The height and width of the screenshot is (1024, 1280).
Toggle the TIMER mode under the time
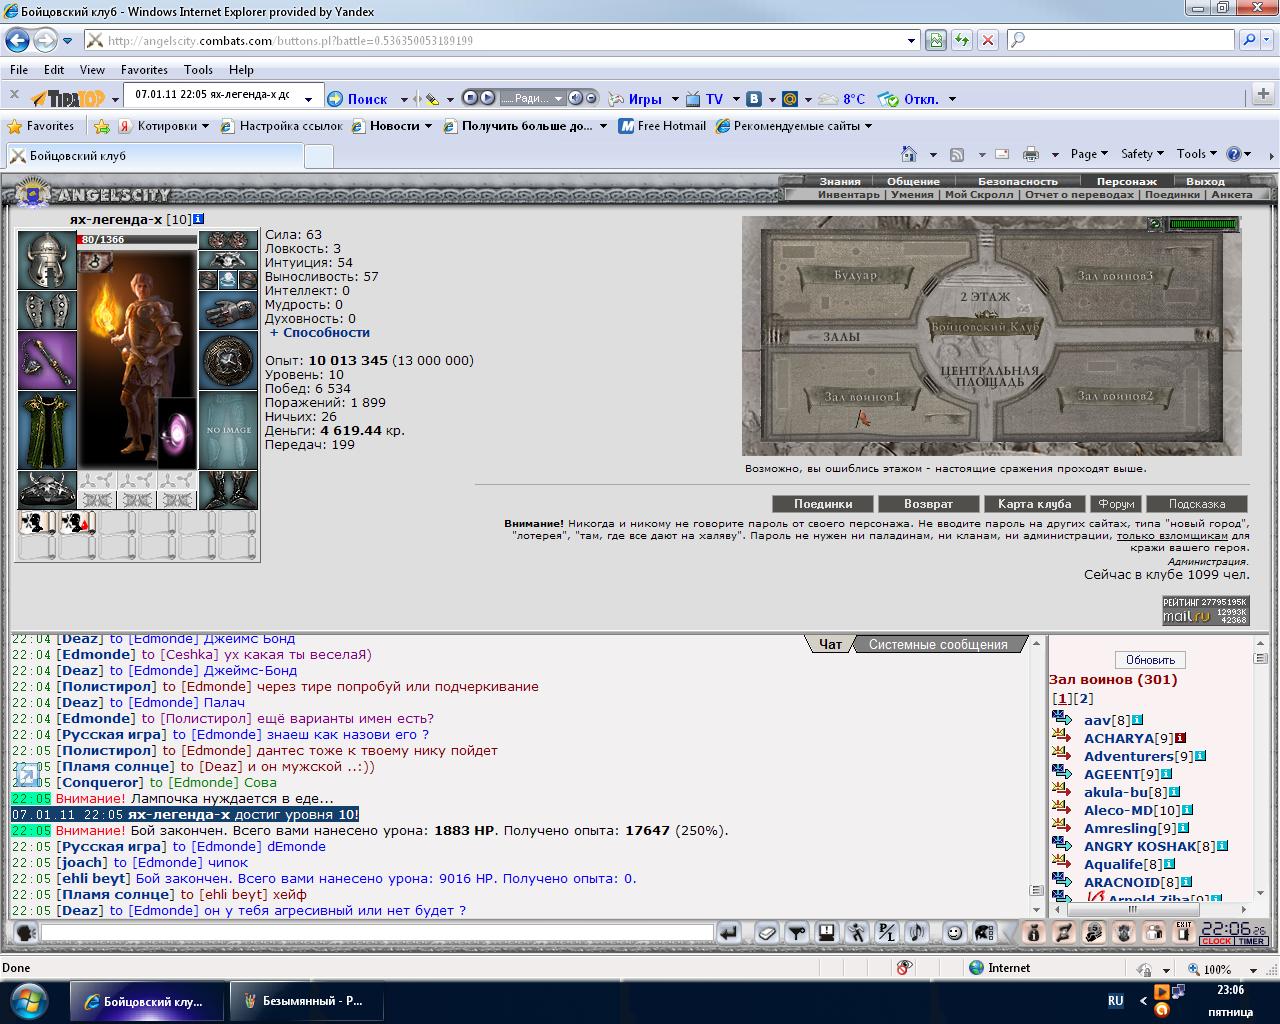(x=1251, y=941)
